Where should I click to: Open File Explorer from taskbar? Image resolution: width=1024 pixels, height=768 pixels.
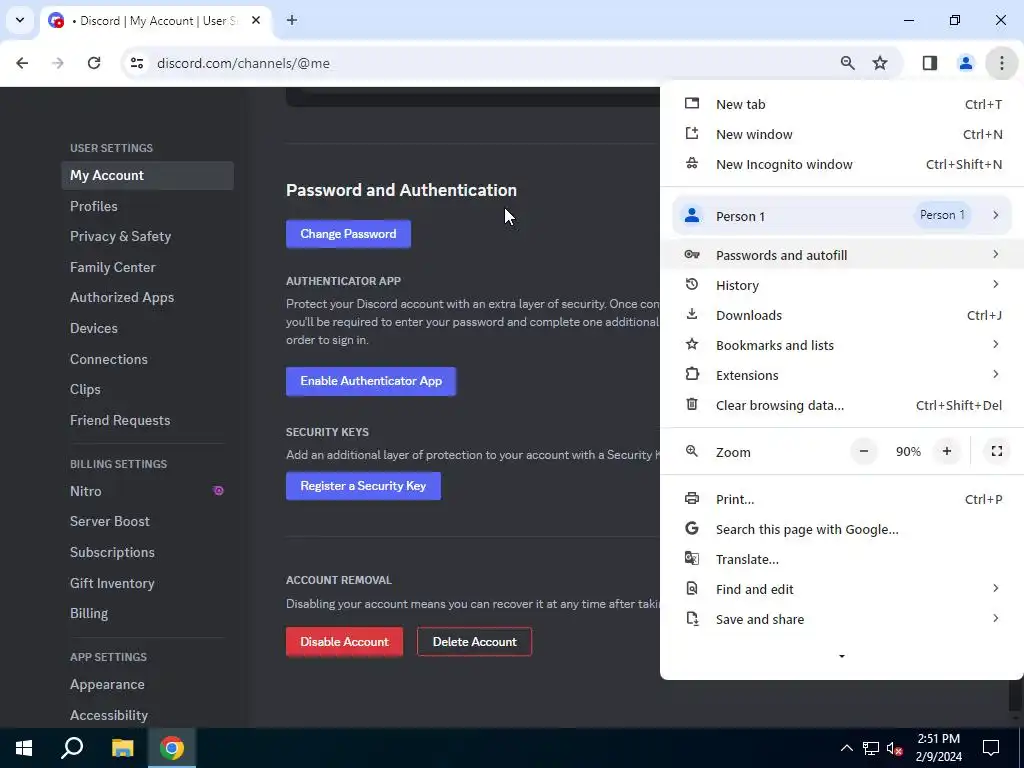point(122,748)
